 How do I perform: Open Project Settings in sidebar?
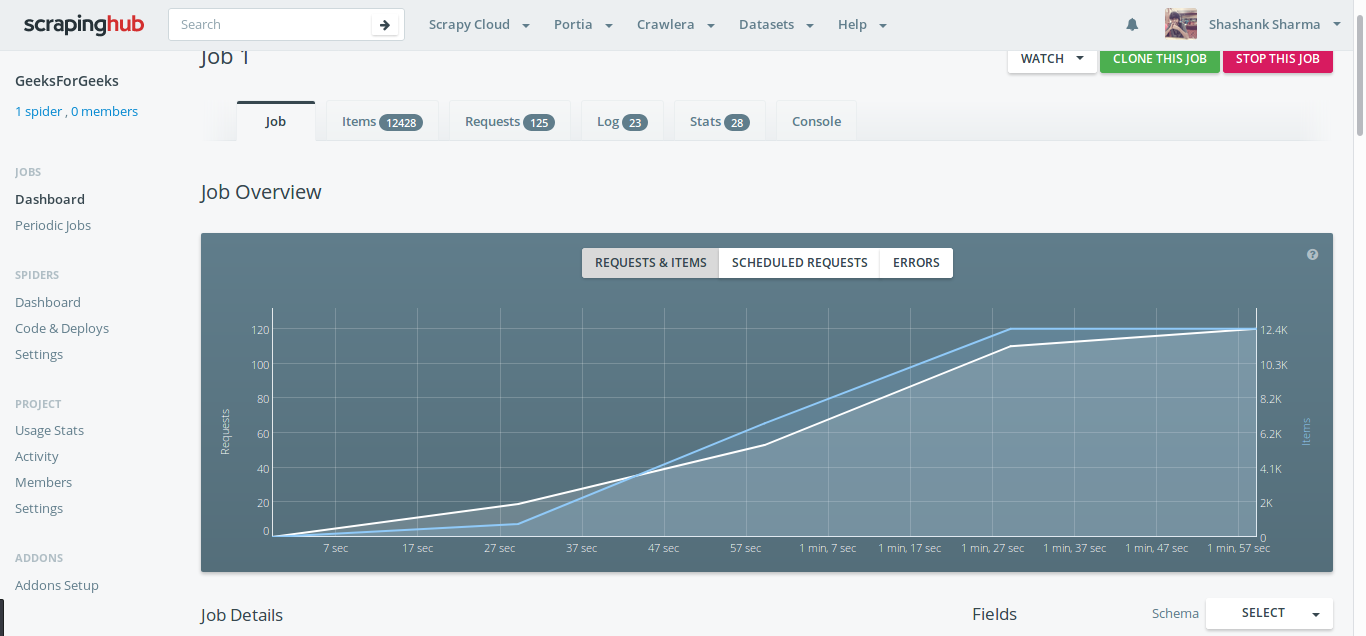tap(39, 508)
